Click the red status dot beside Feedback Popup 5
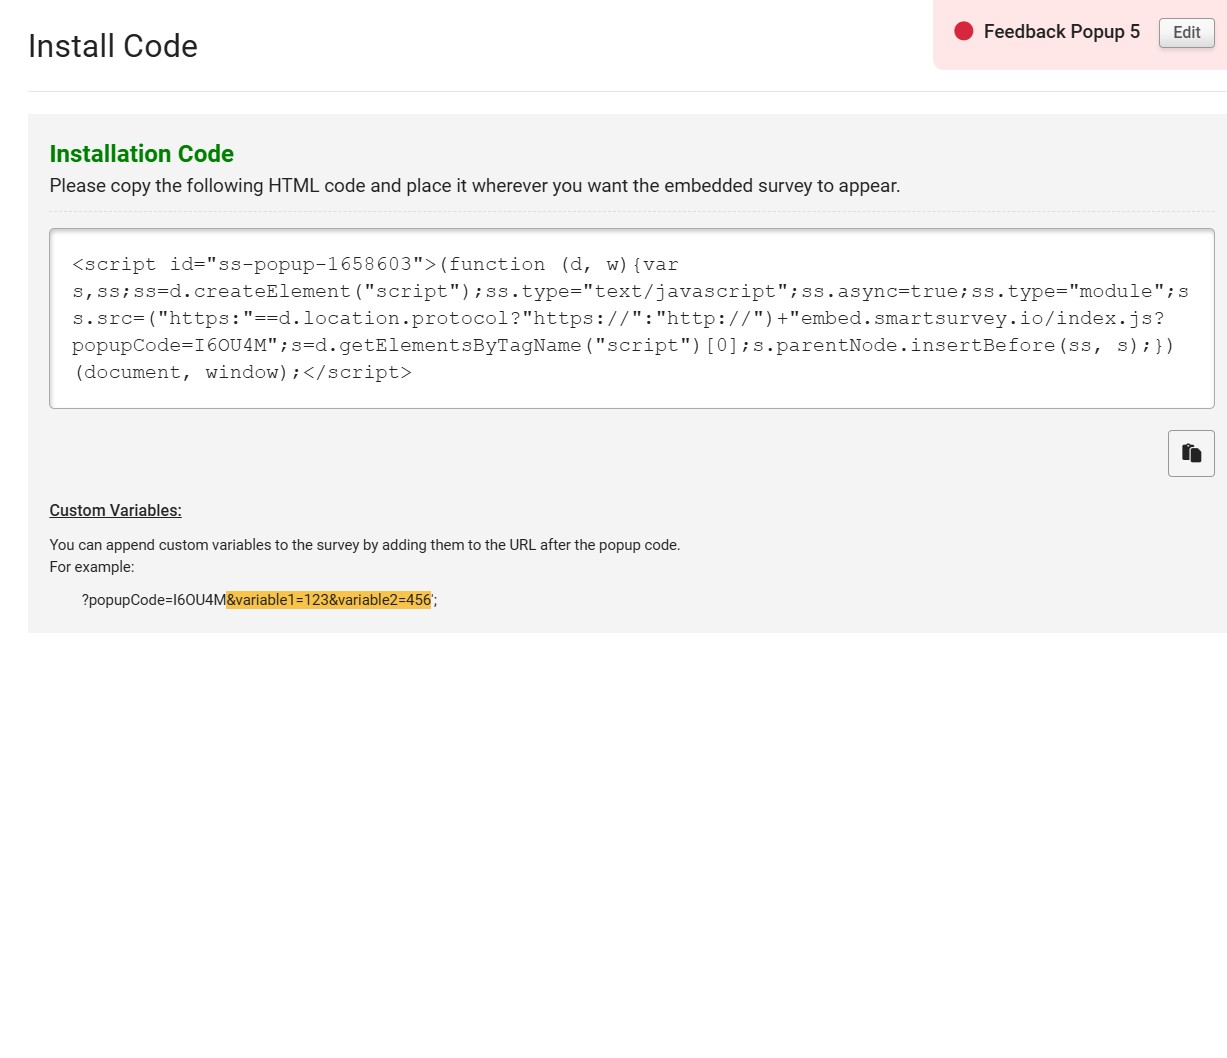This screenshot has width=1227, height=1058. 964,31
